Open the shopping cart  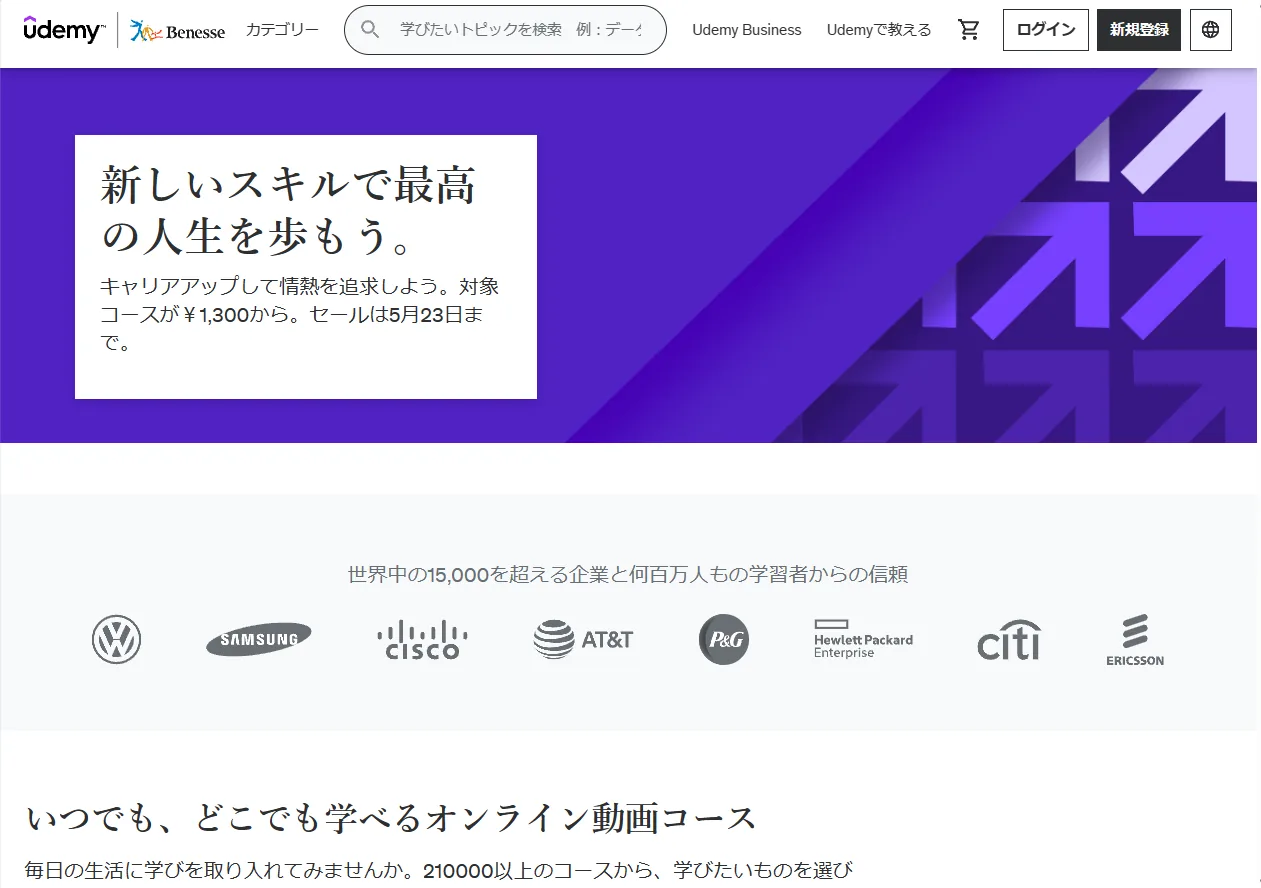969,30
